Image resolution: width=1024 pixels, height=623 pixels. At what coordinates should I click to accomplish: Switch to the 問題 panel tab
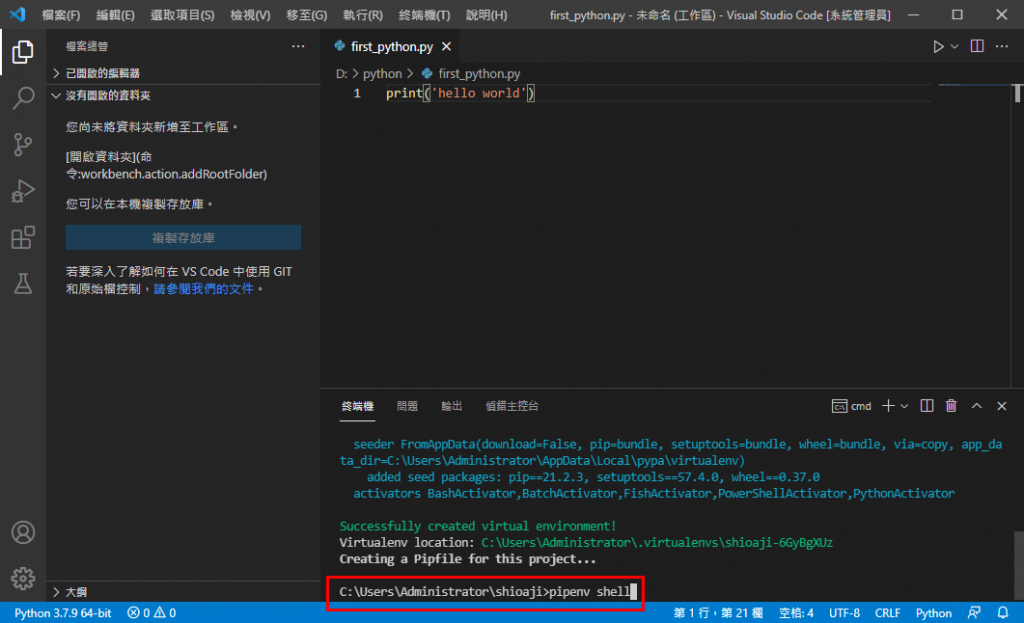407,406
